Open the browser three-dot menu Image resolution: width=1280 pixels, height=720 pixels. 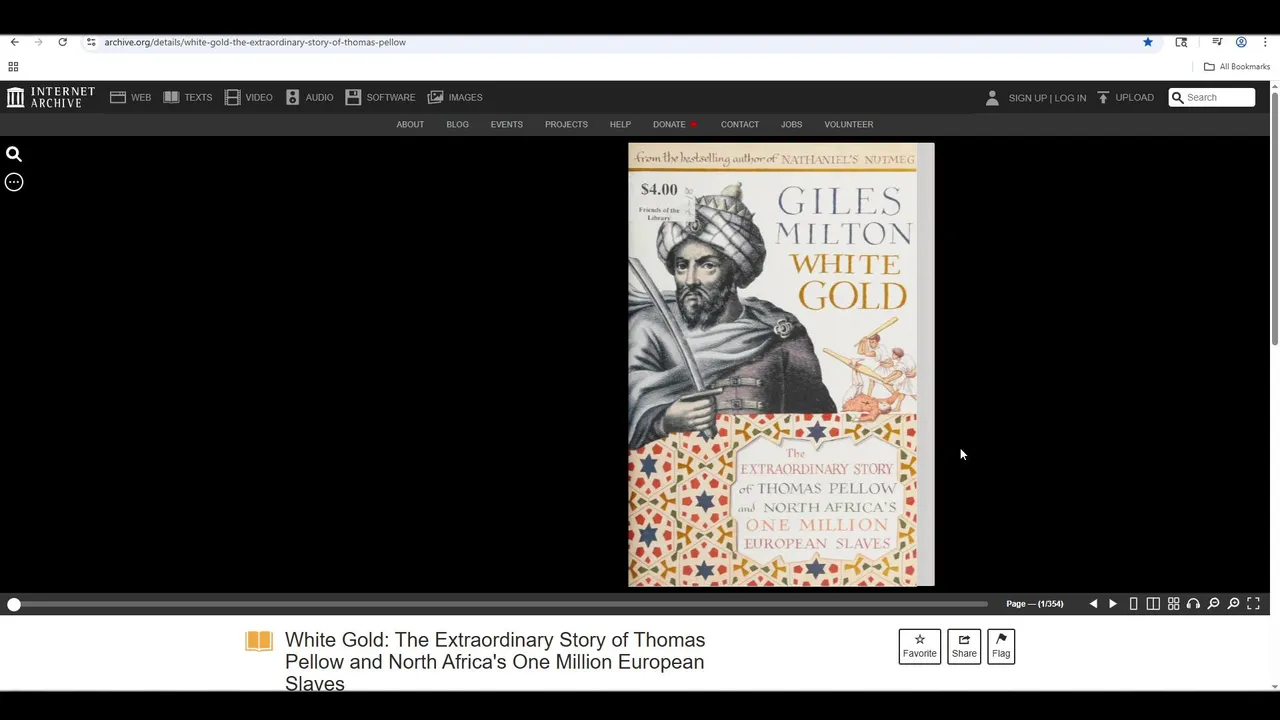pyautogui.click(x=1265, y=42)
